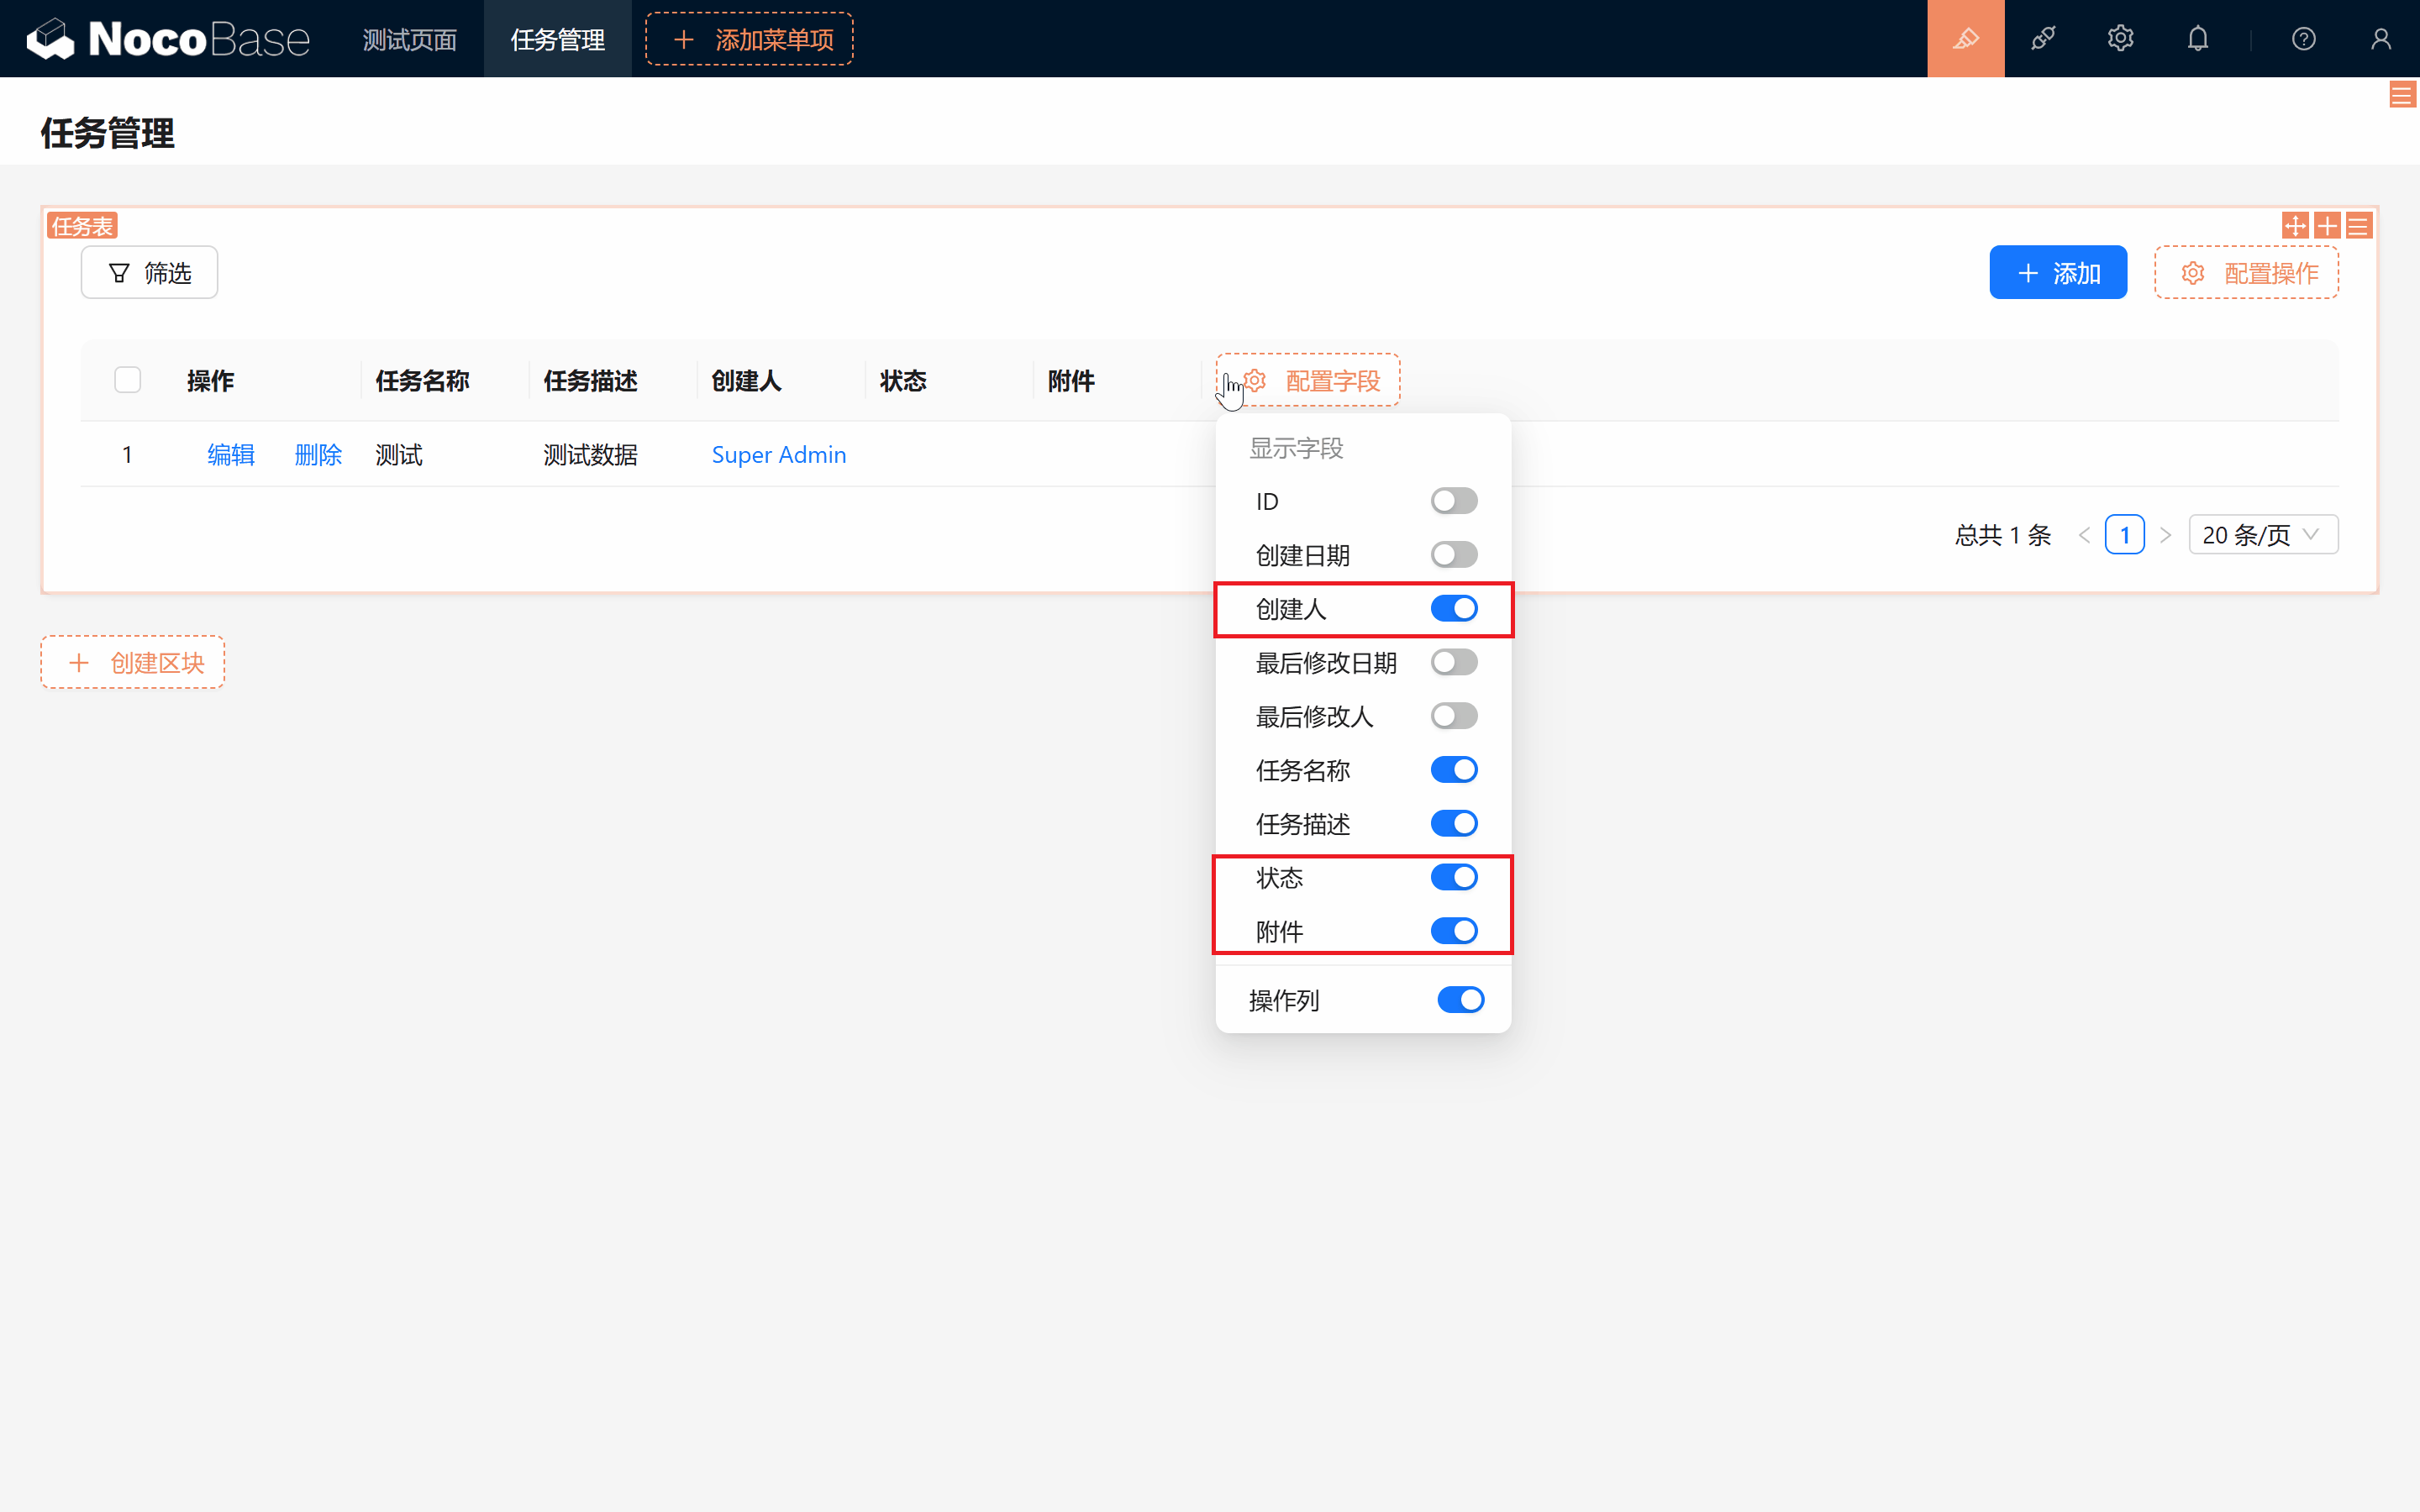Screen dimensions: 2420x1512
Task: Open settings gear in top bar
Action: (2120, 39)
